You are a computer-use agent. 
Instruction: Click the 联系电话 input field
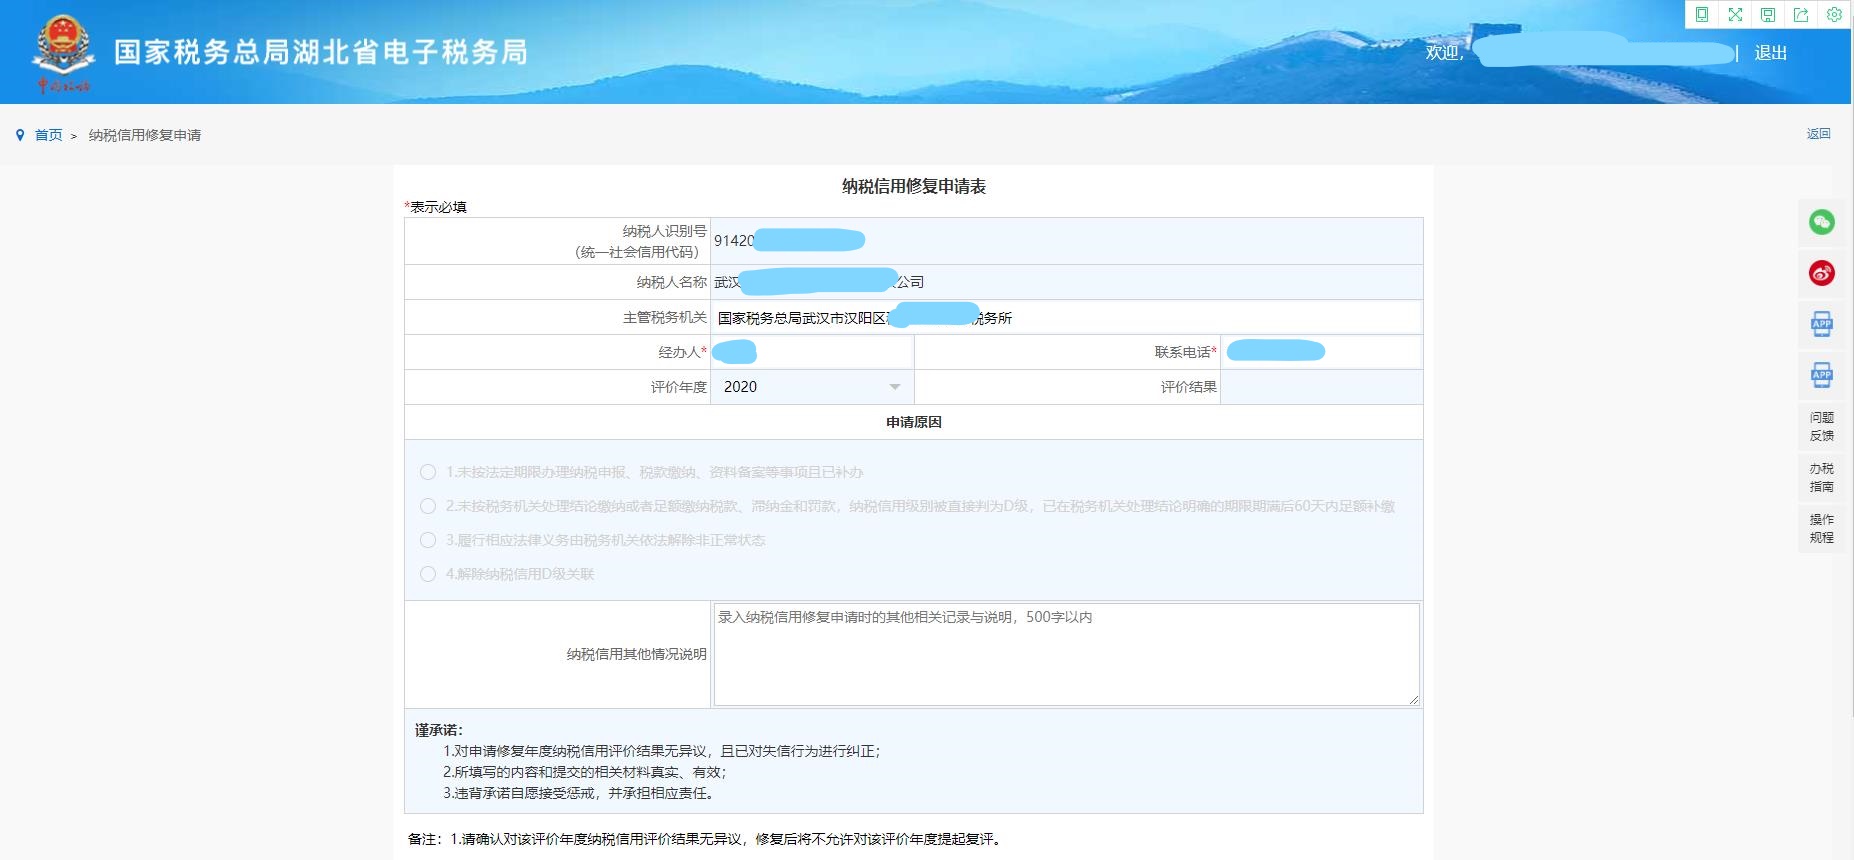coord(1321,352)
